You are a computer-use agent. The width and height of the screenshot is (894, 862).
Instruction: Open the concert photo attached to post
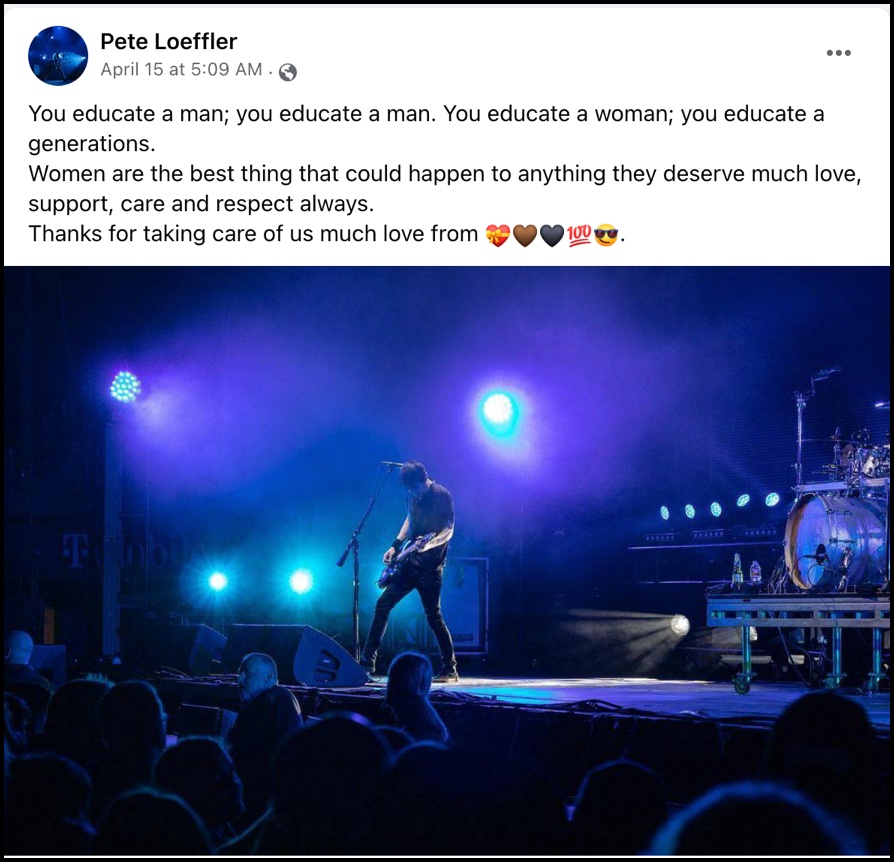447,561
